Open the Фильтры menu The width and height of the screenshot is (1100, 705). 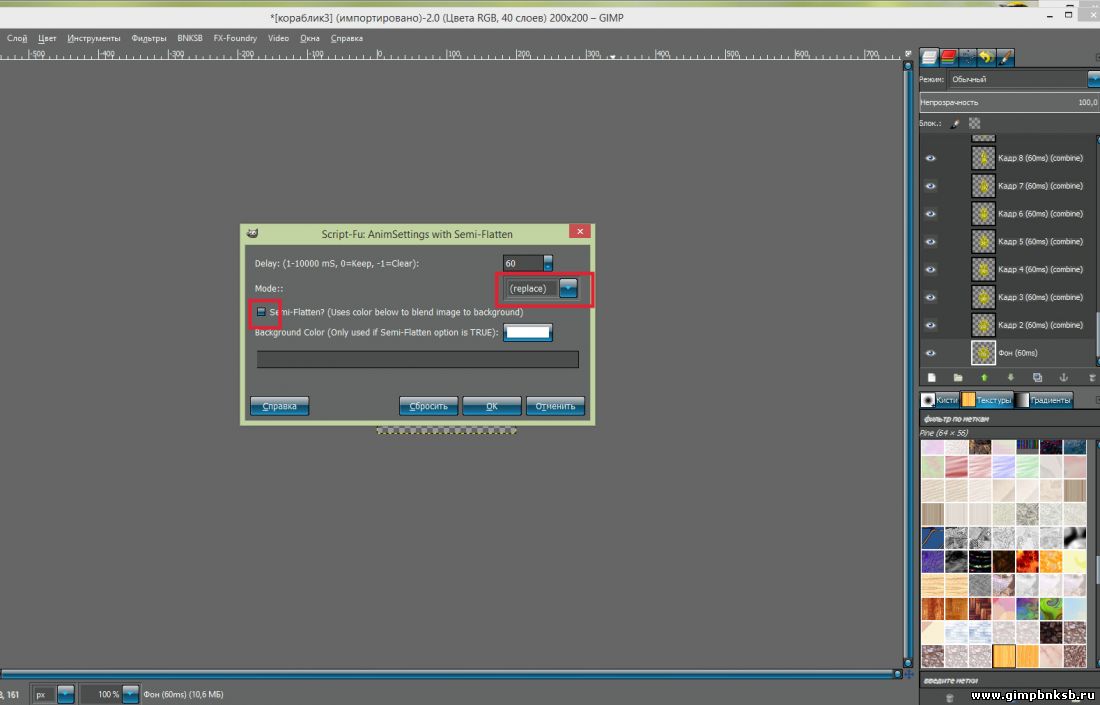click(149, 39)
